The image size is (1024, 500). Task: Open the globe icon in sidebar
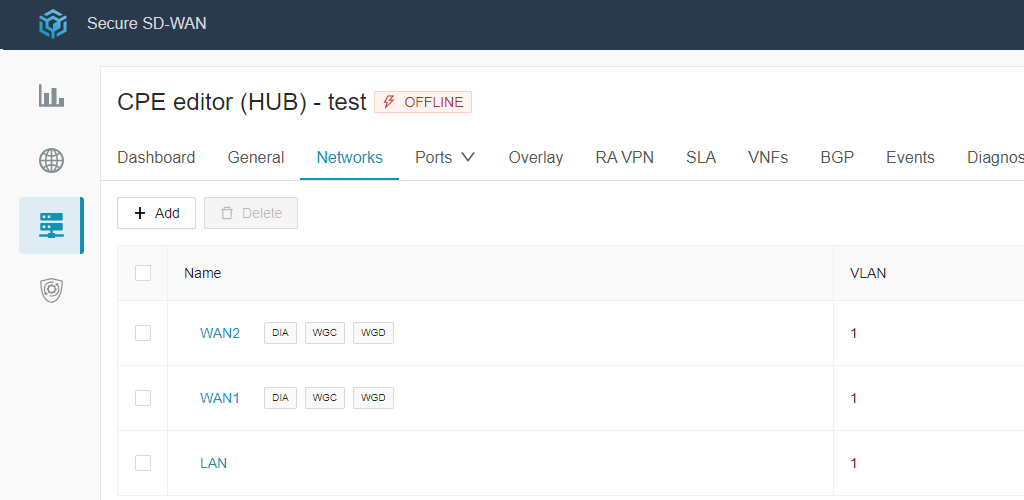pos(51,160)
